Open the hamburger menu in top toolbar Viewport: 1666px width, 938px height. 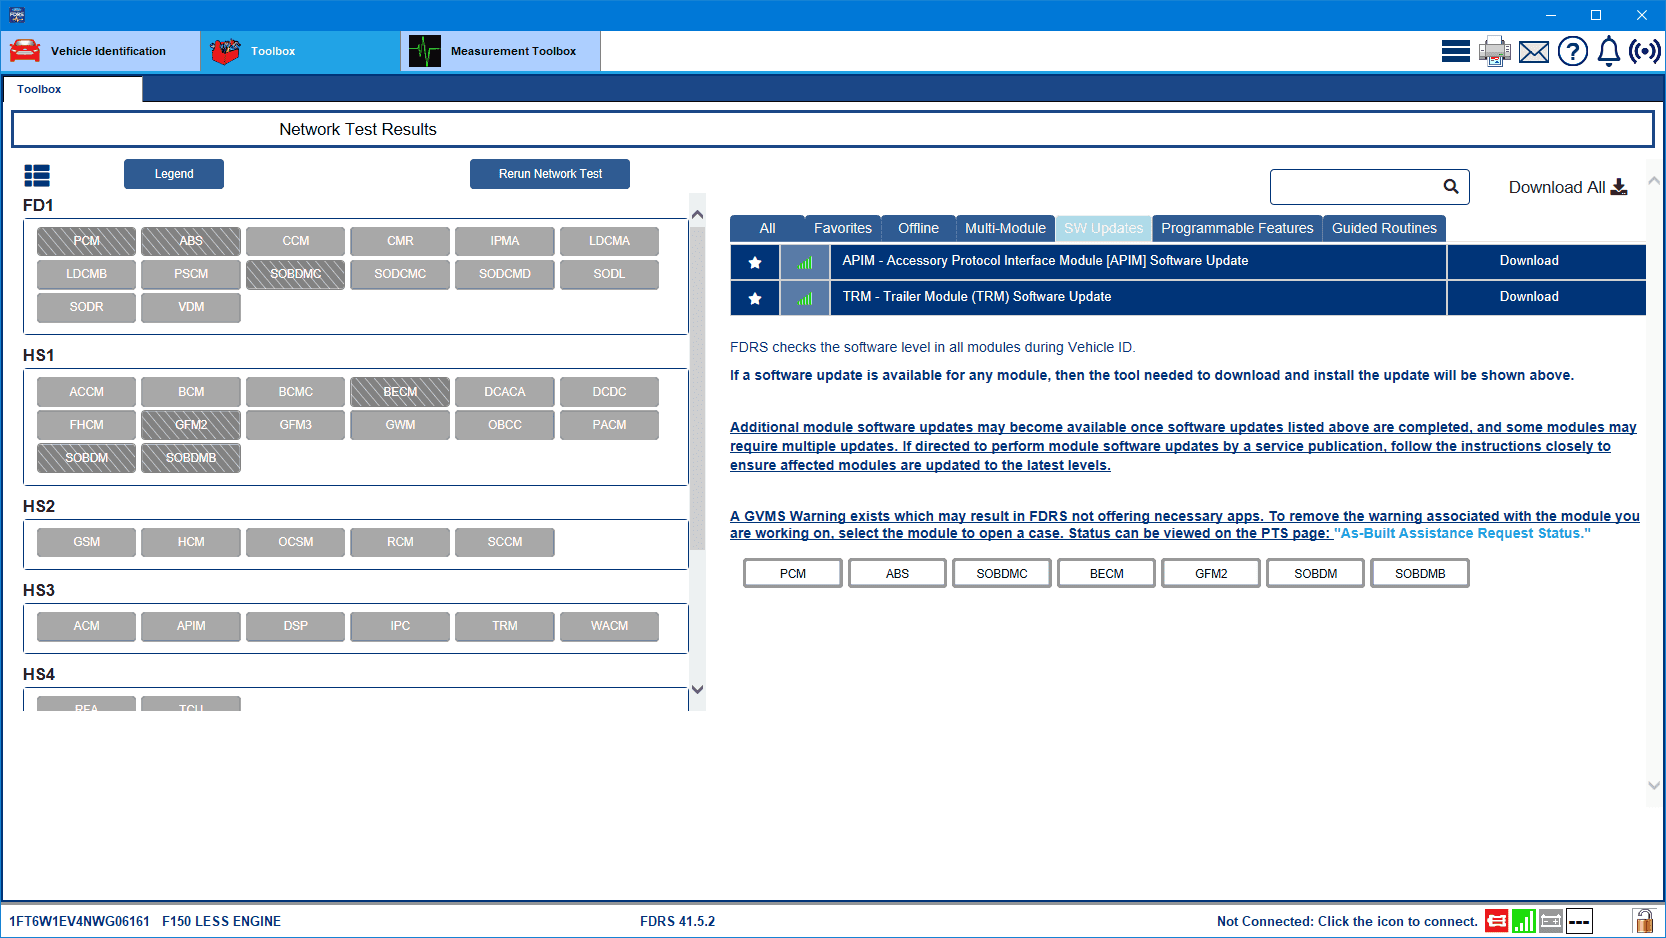[x=1455, y=51]
